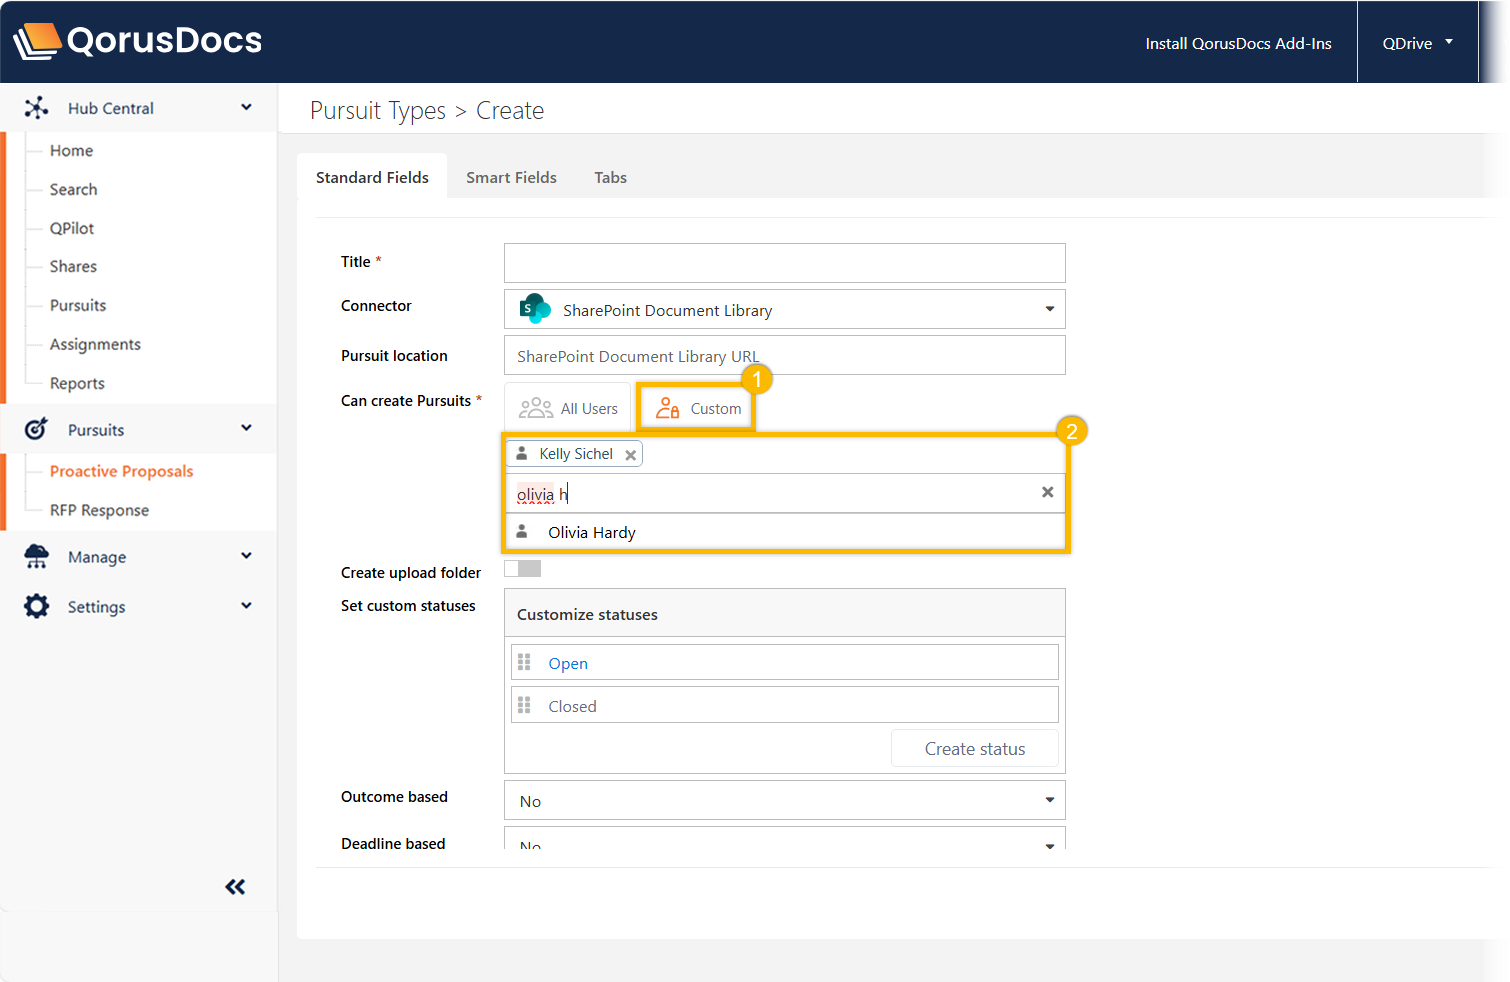This screenshot has height=982, width=1510.
Task: Click the Create status button
Action: click(974, 749)
